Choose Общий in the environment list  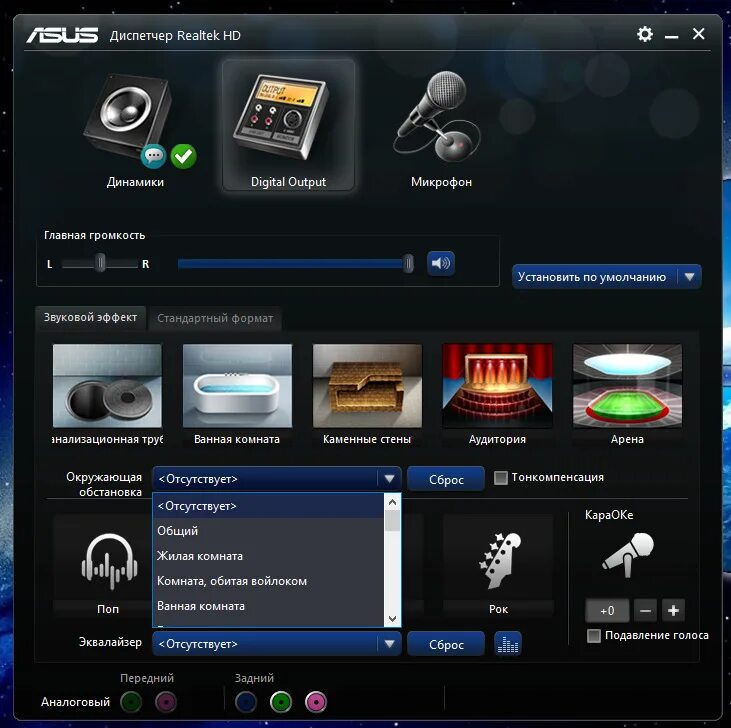pyautogui.click(x=268, y=531)
